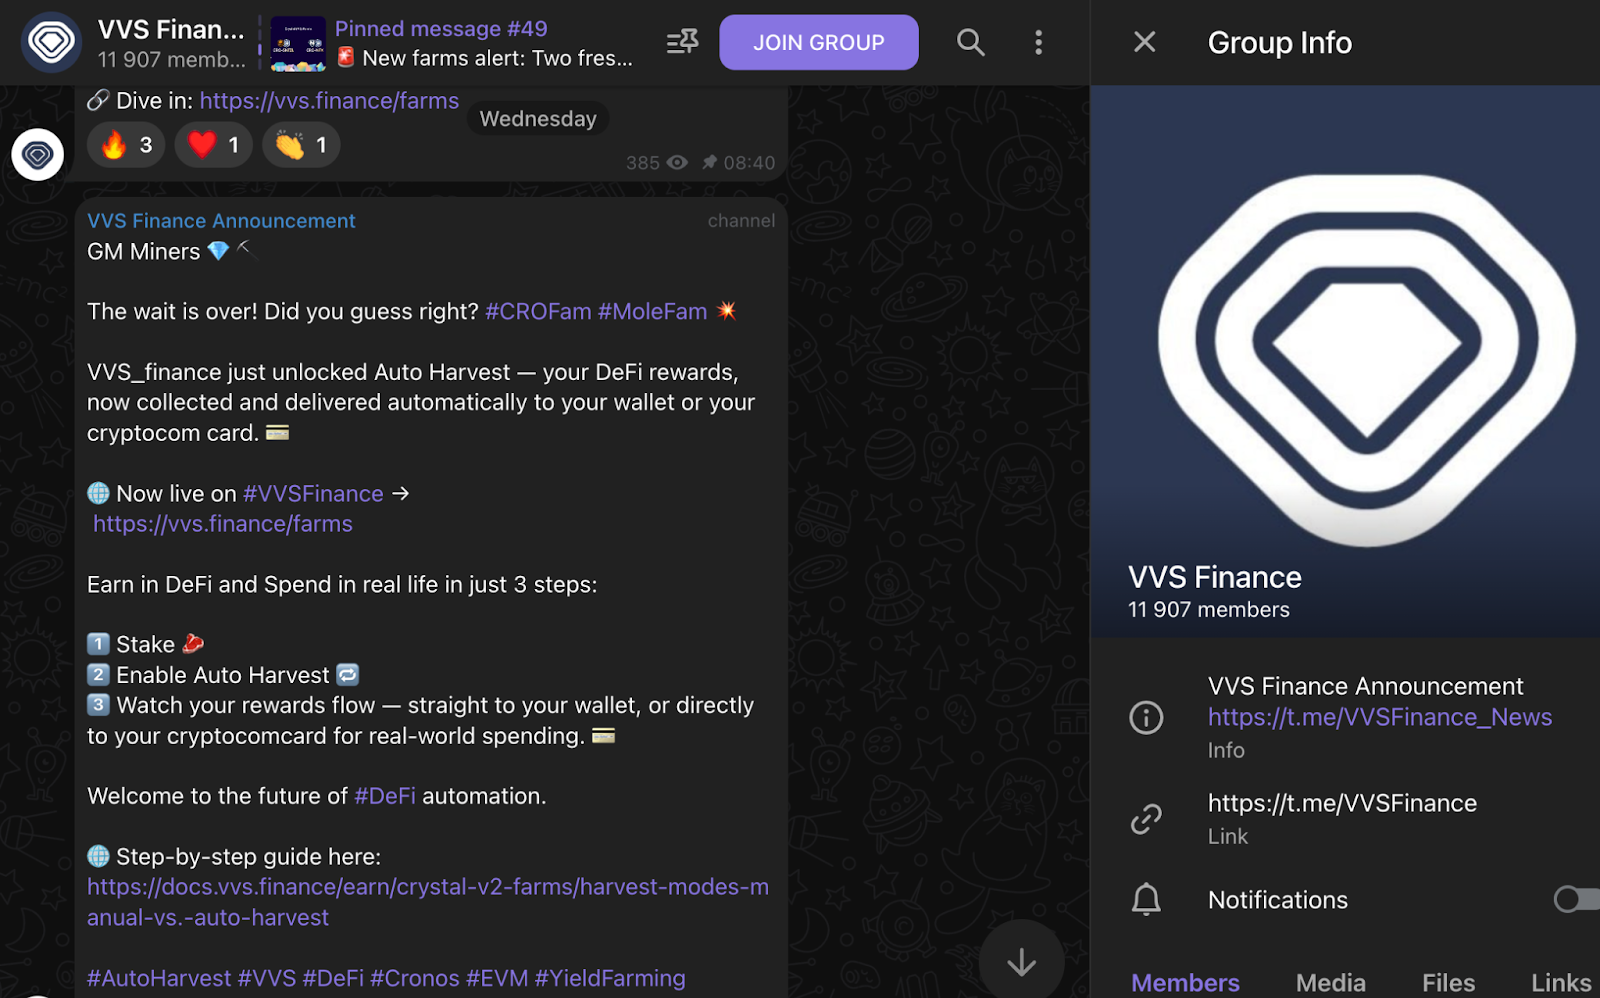The height and width of the screenshot is (998, 1600).
Task: Click the pinned message thumbnail image
Action: [x=298, y=44]
